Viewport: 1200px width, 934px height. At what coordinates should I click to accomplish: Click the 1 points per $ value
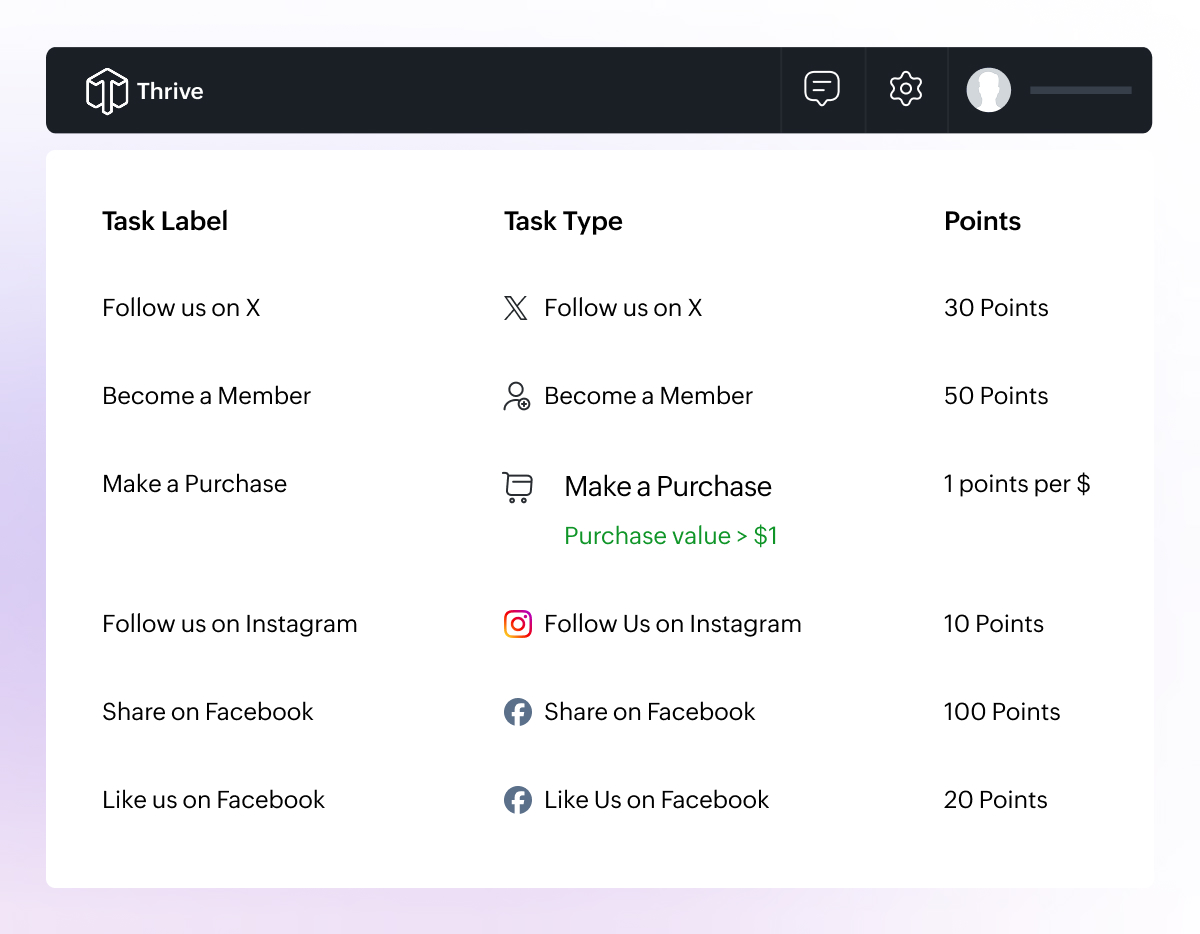point(1017,484)
